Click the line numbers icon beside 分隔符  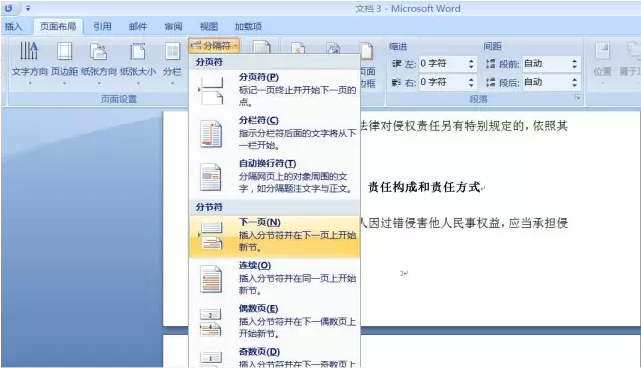pos(262,47)
